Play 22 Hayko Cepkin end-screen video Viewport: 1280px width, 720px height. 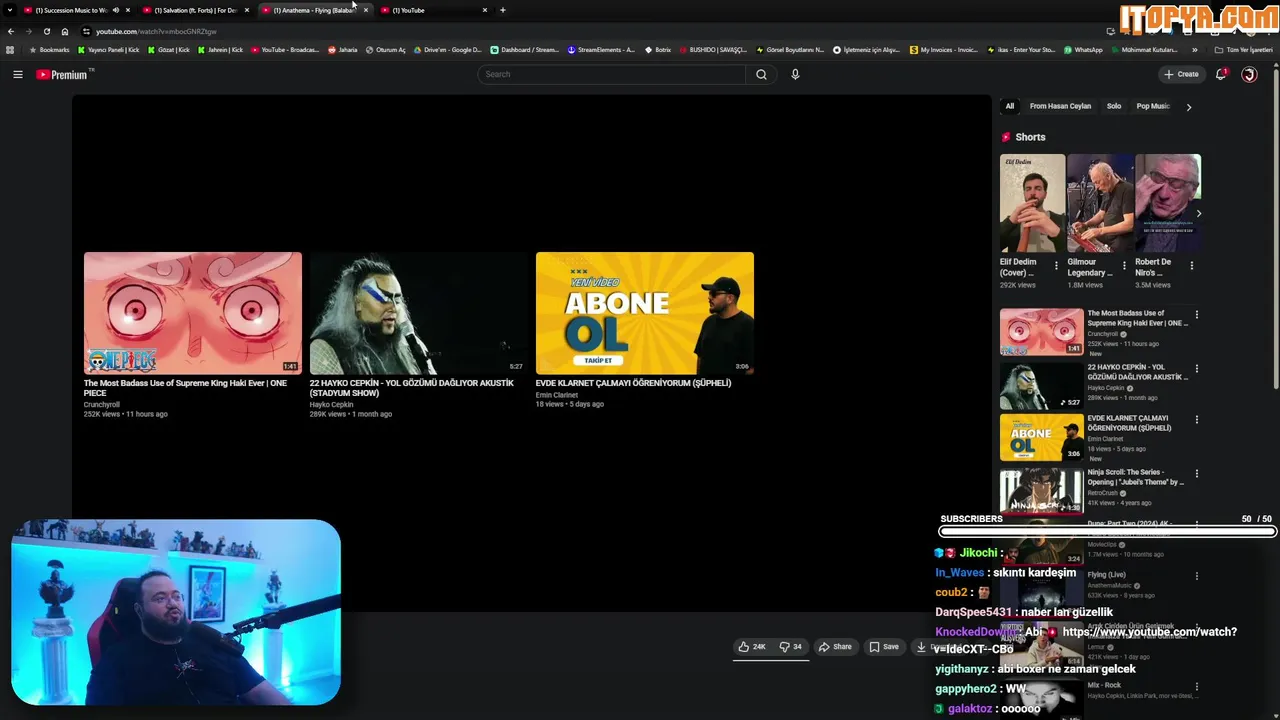419,313
